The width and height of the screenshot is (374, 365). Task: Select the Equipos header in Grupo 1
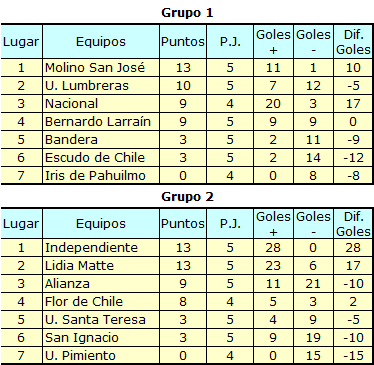tap(101, 42)
